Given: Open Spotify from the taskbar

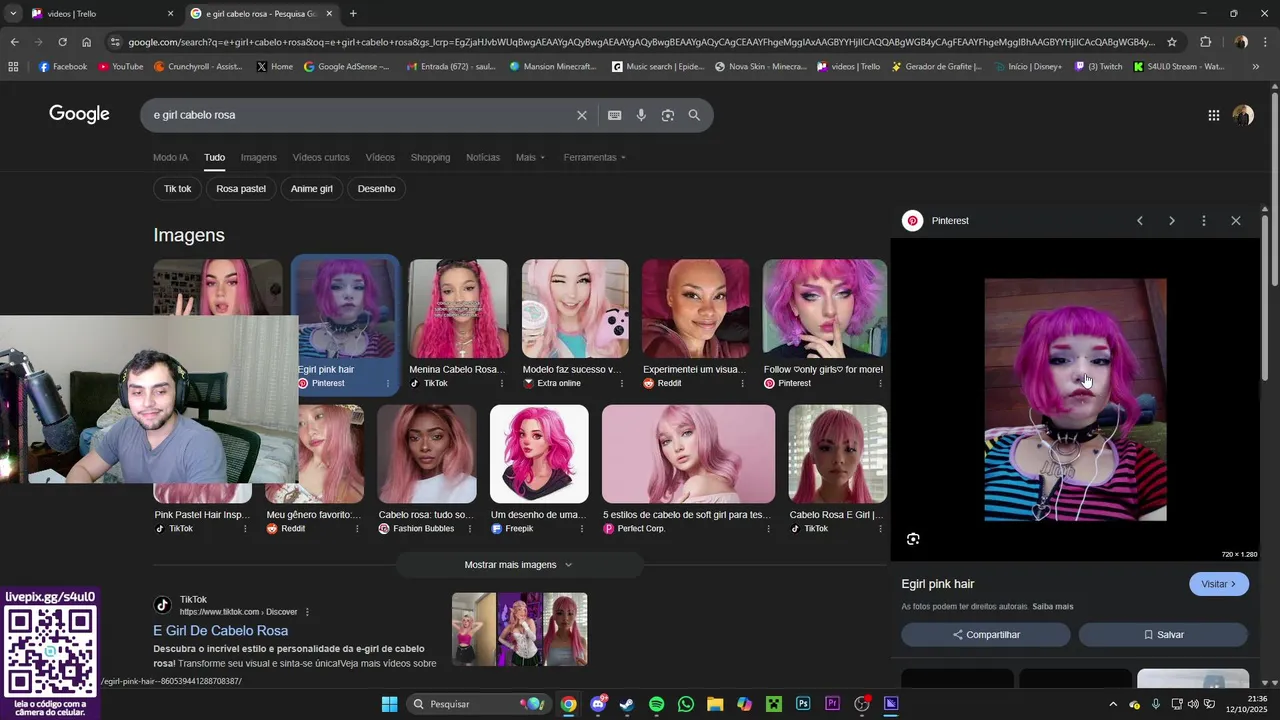Looking at the screenshot, I should click(656, 704).
